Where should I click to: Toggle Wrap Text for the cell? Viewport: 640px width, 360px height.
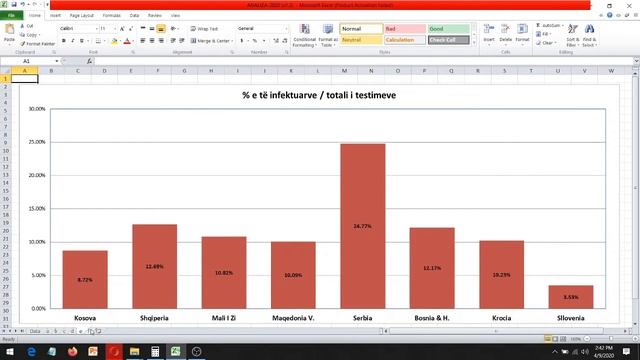(204, 29)
